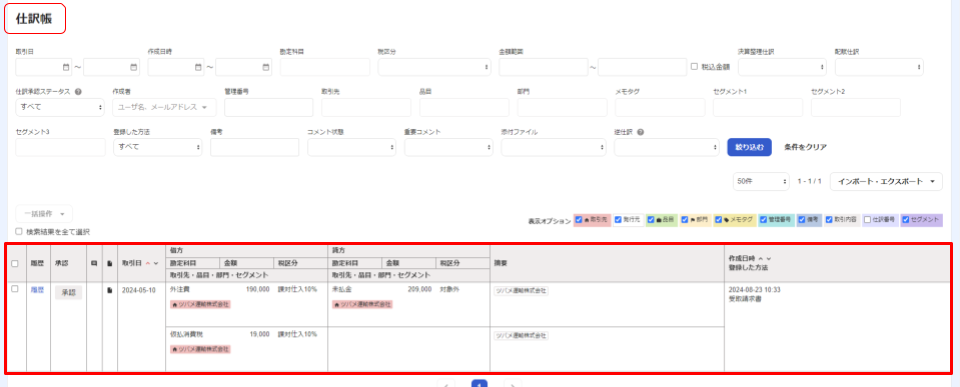Enable 仕訳番号 display option
The height and width of the screenshot is (387, 960).
click(x=868, y=219)
